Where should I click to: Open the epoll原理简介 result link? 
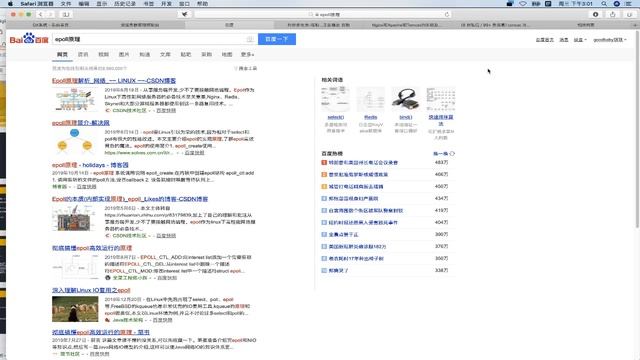click(x=81, y=122)
